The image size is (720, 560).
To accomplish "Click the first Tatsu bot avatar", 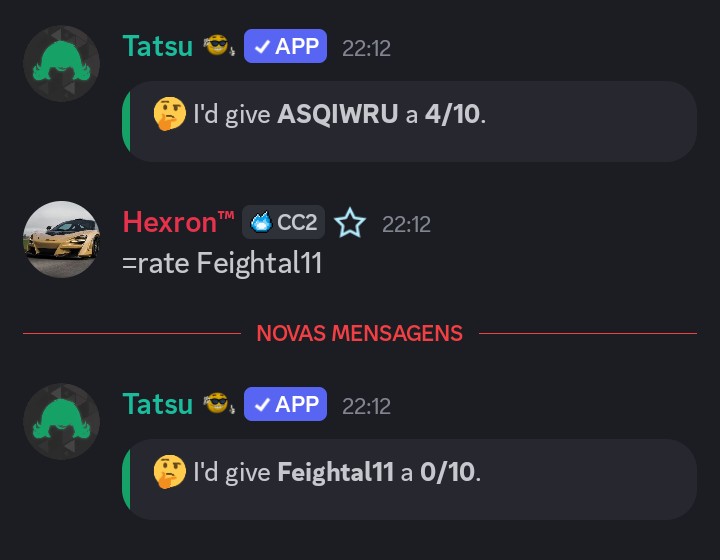I will 61,63.
